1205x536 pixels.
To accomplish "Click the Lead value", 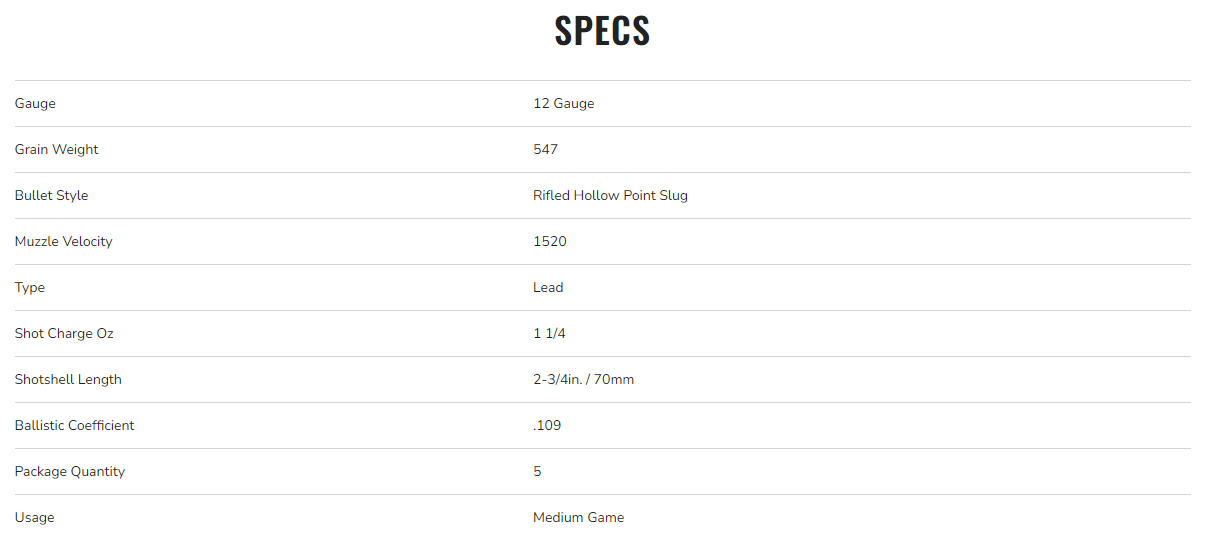I will pos(548,288).
